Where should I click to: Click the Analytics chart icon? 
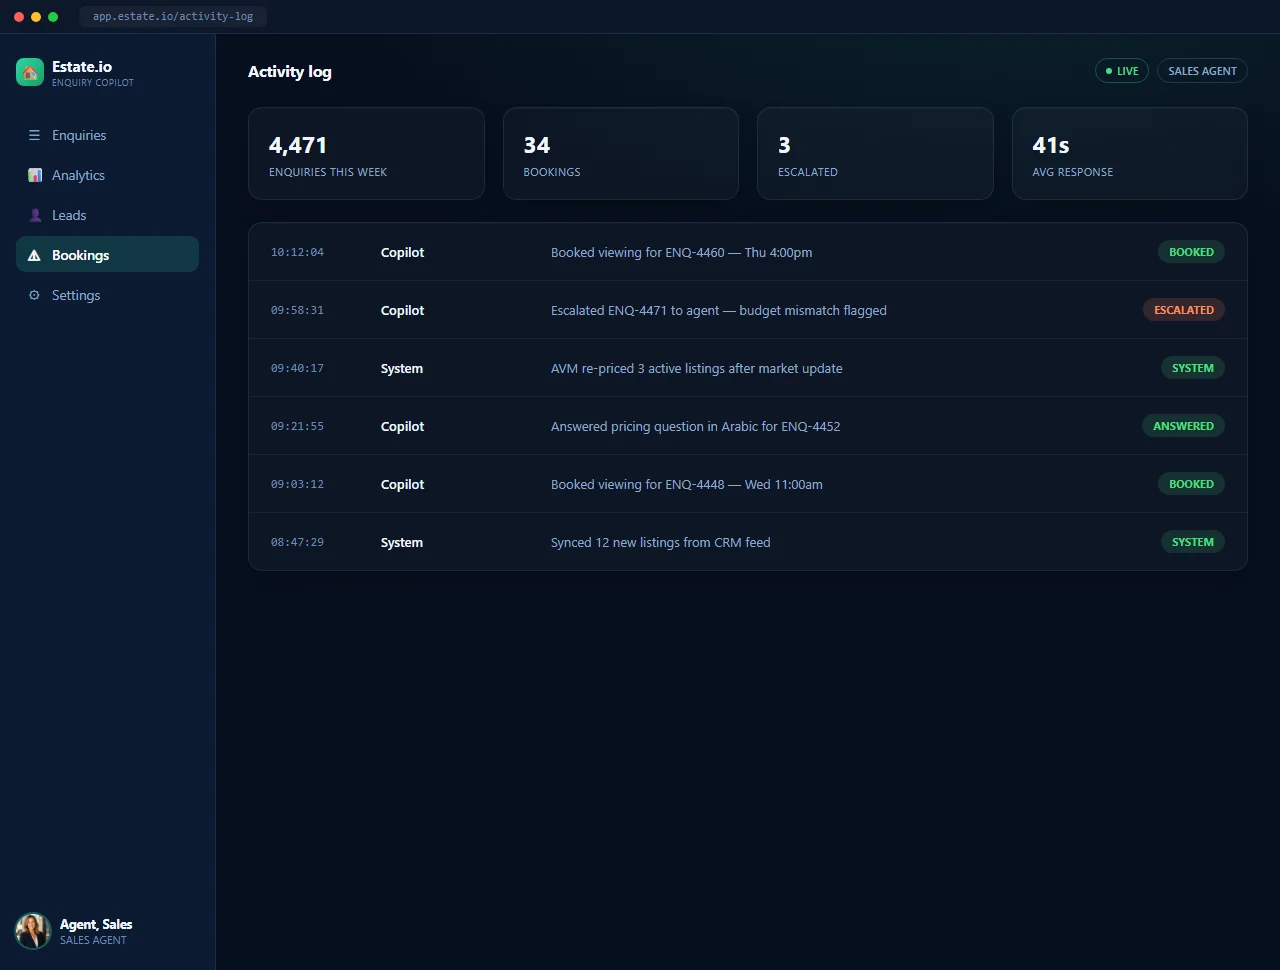[35, 175]
